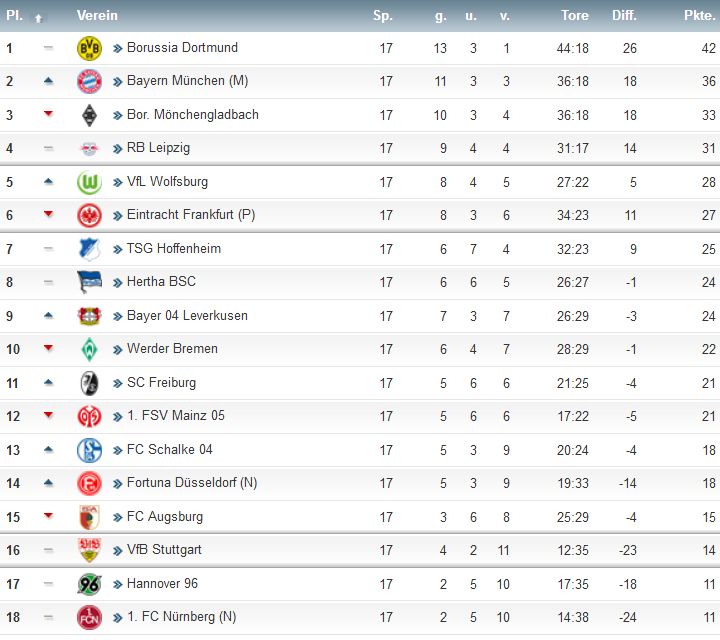Sort the table by Pkte. column
The height and width of the screenshot is (640, 720).
click(x=699, y=16)
